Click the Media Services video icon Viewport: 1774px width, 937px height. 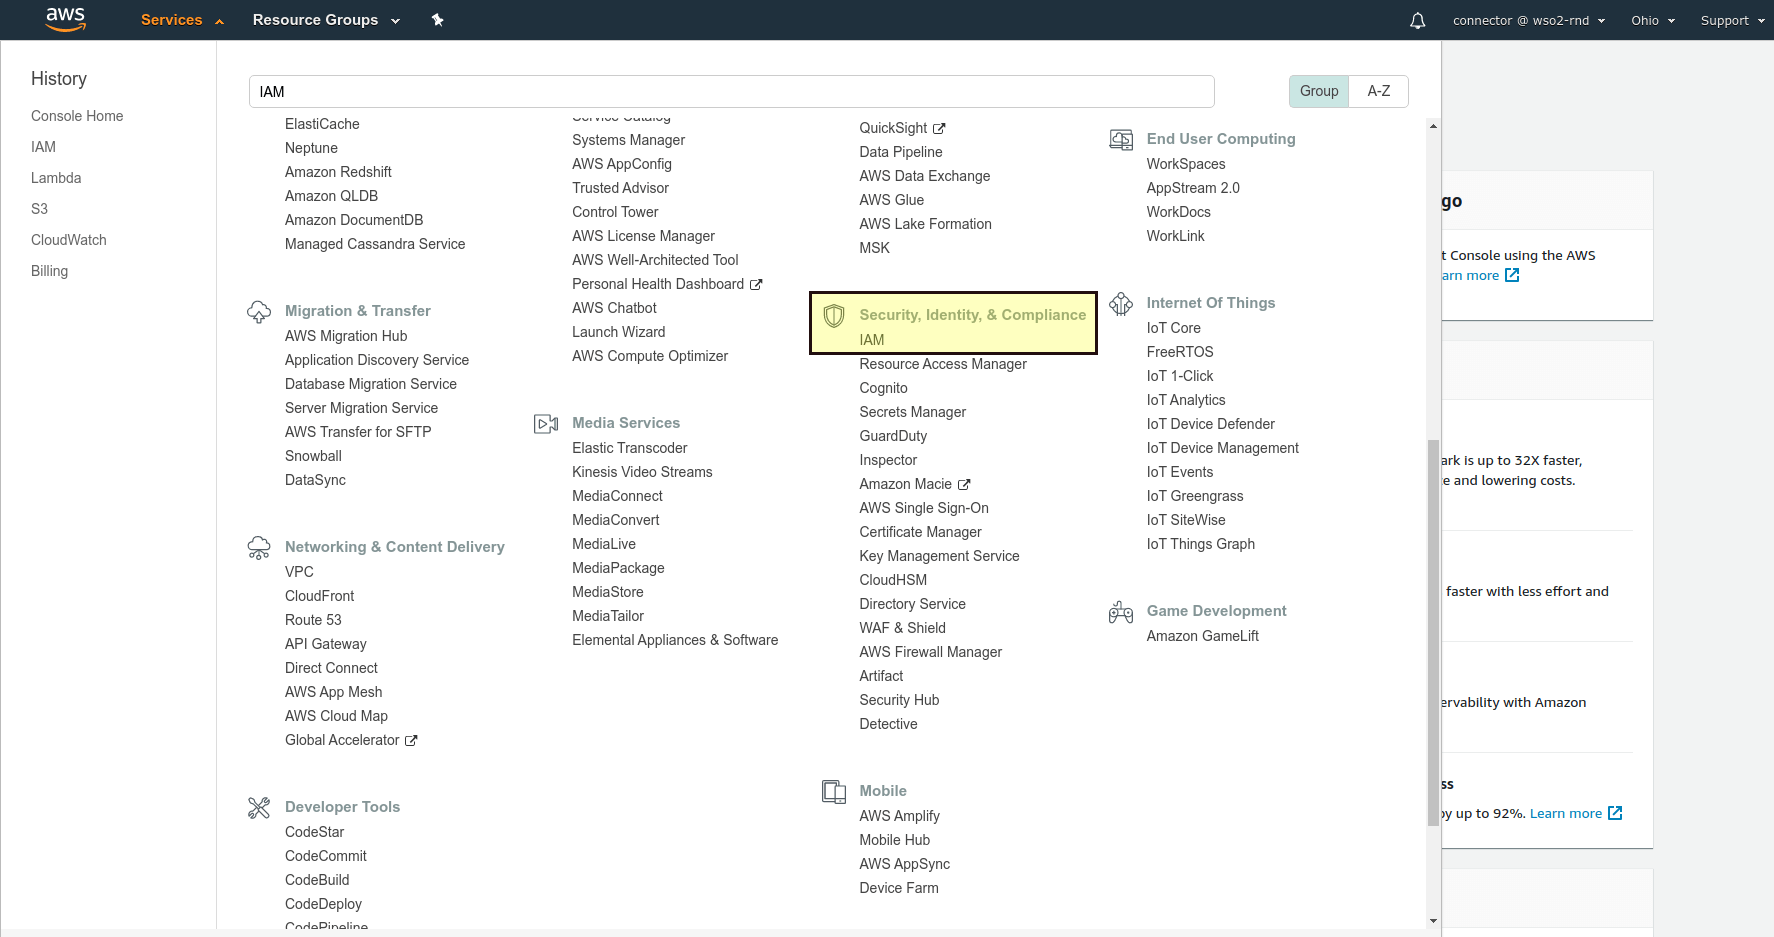[x=546, y=424]
